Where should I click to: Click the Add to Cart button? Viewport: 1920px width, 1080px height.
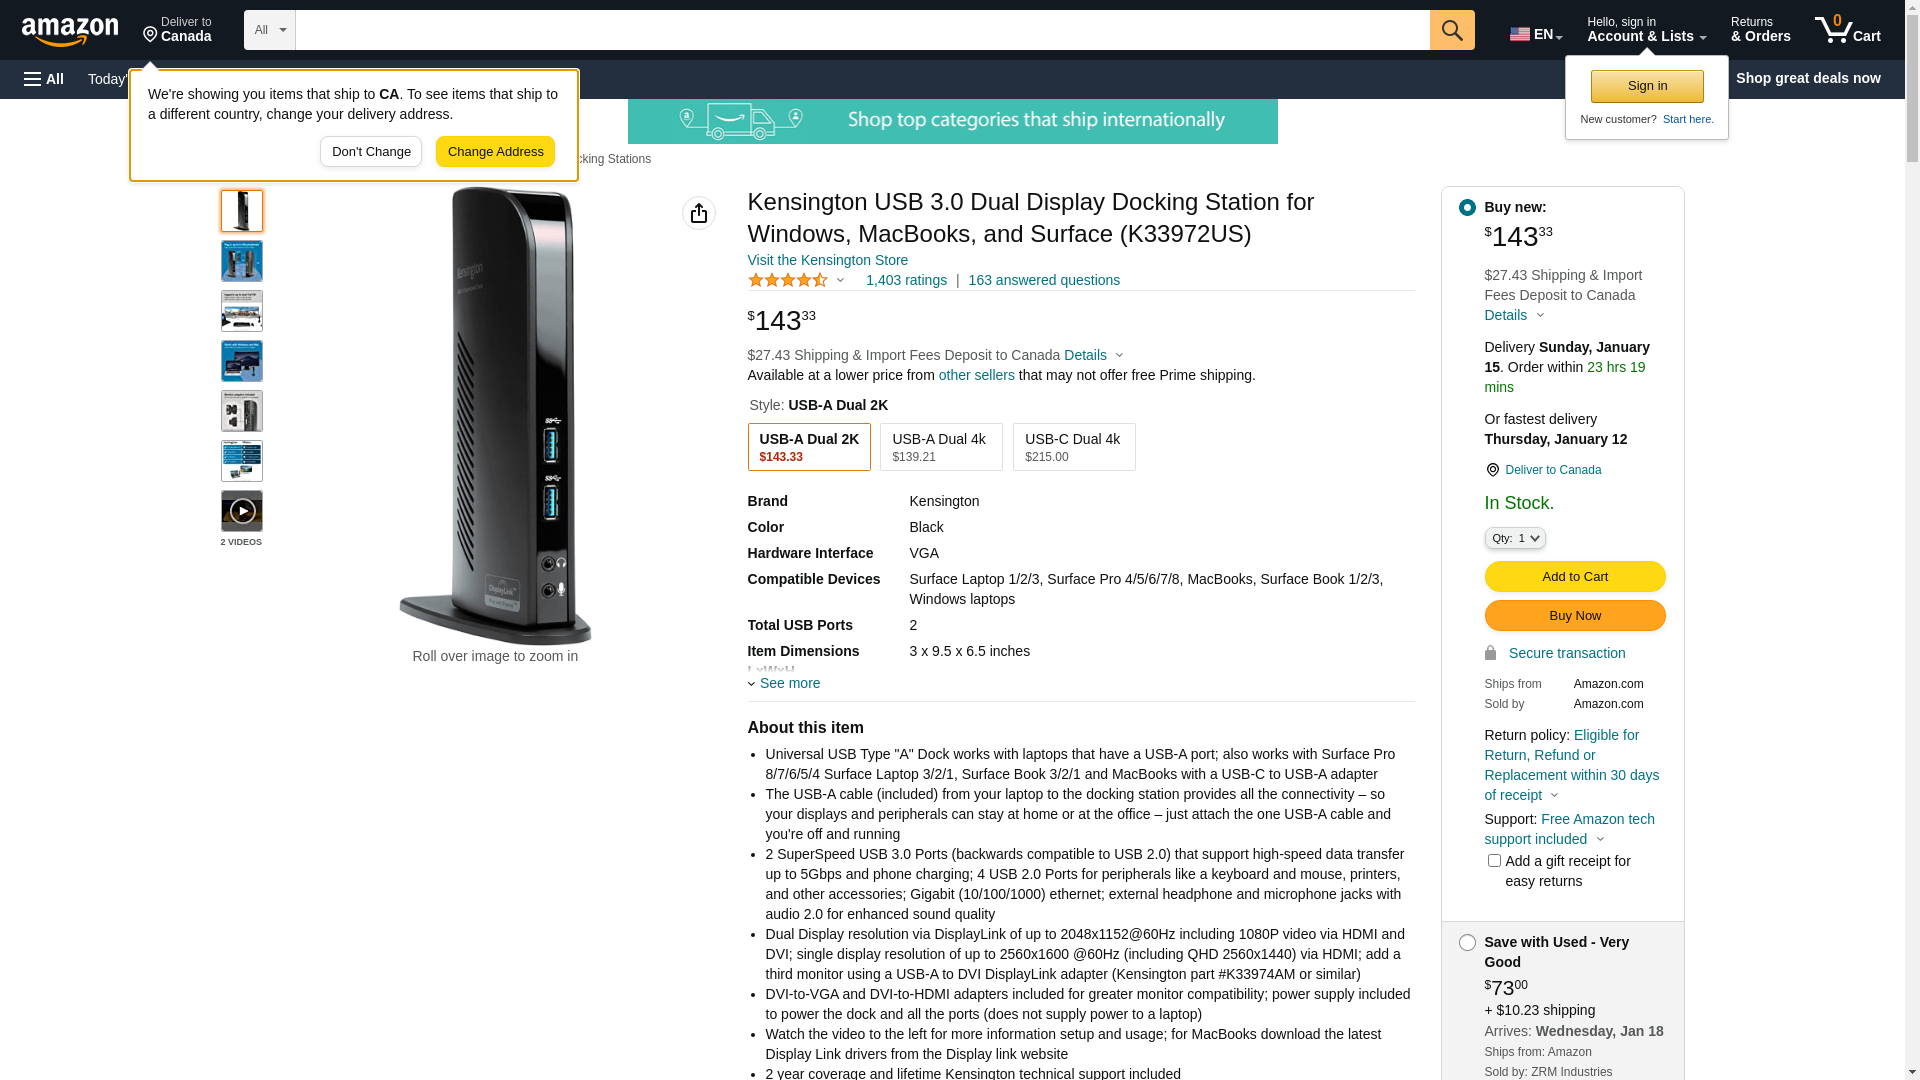tap(1575, 577)
